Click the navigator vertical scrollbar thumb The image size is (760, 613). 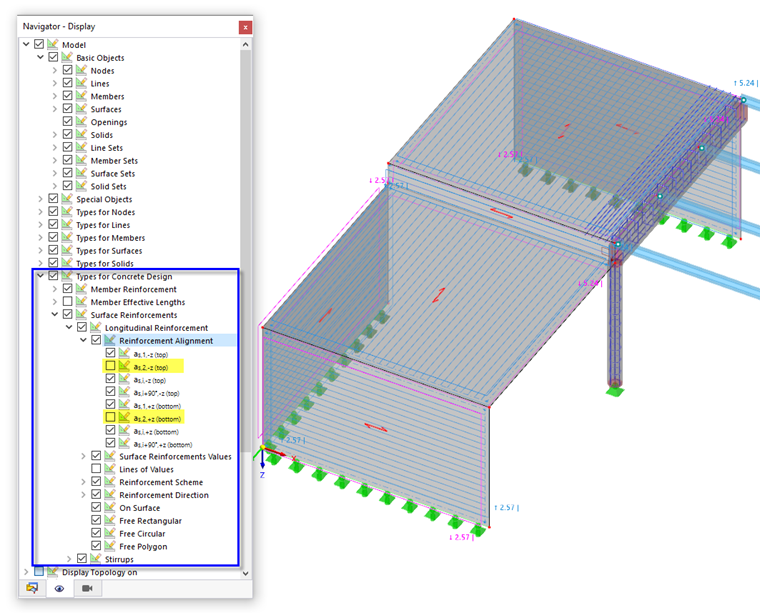(246, 250)
